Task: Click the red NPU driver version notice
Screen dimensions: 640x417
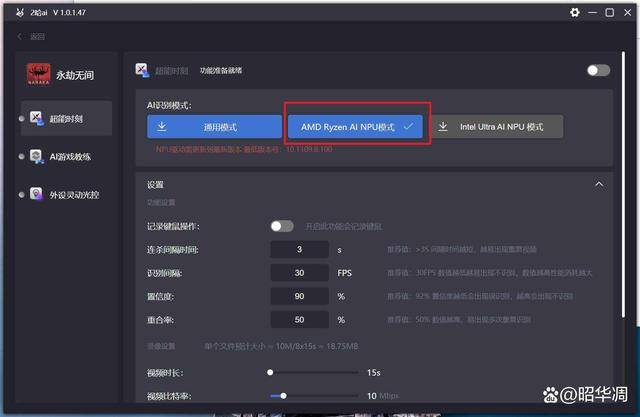Action: 244,149
